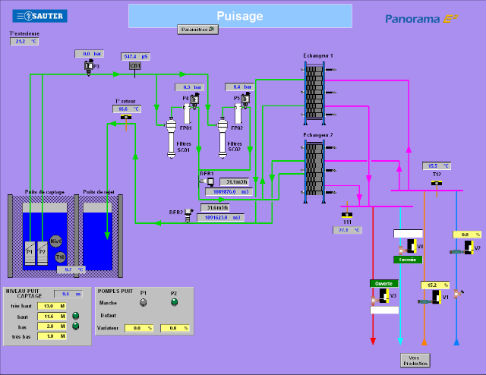486x375 pixels.
Task: Click the FP01 filter cartridge icon
Action: tap(187, 114)
